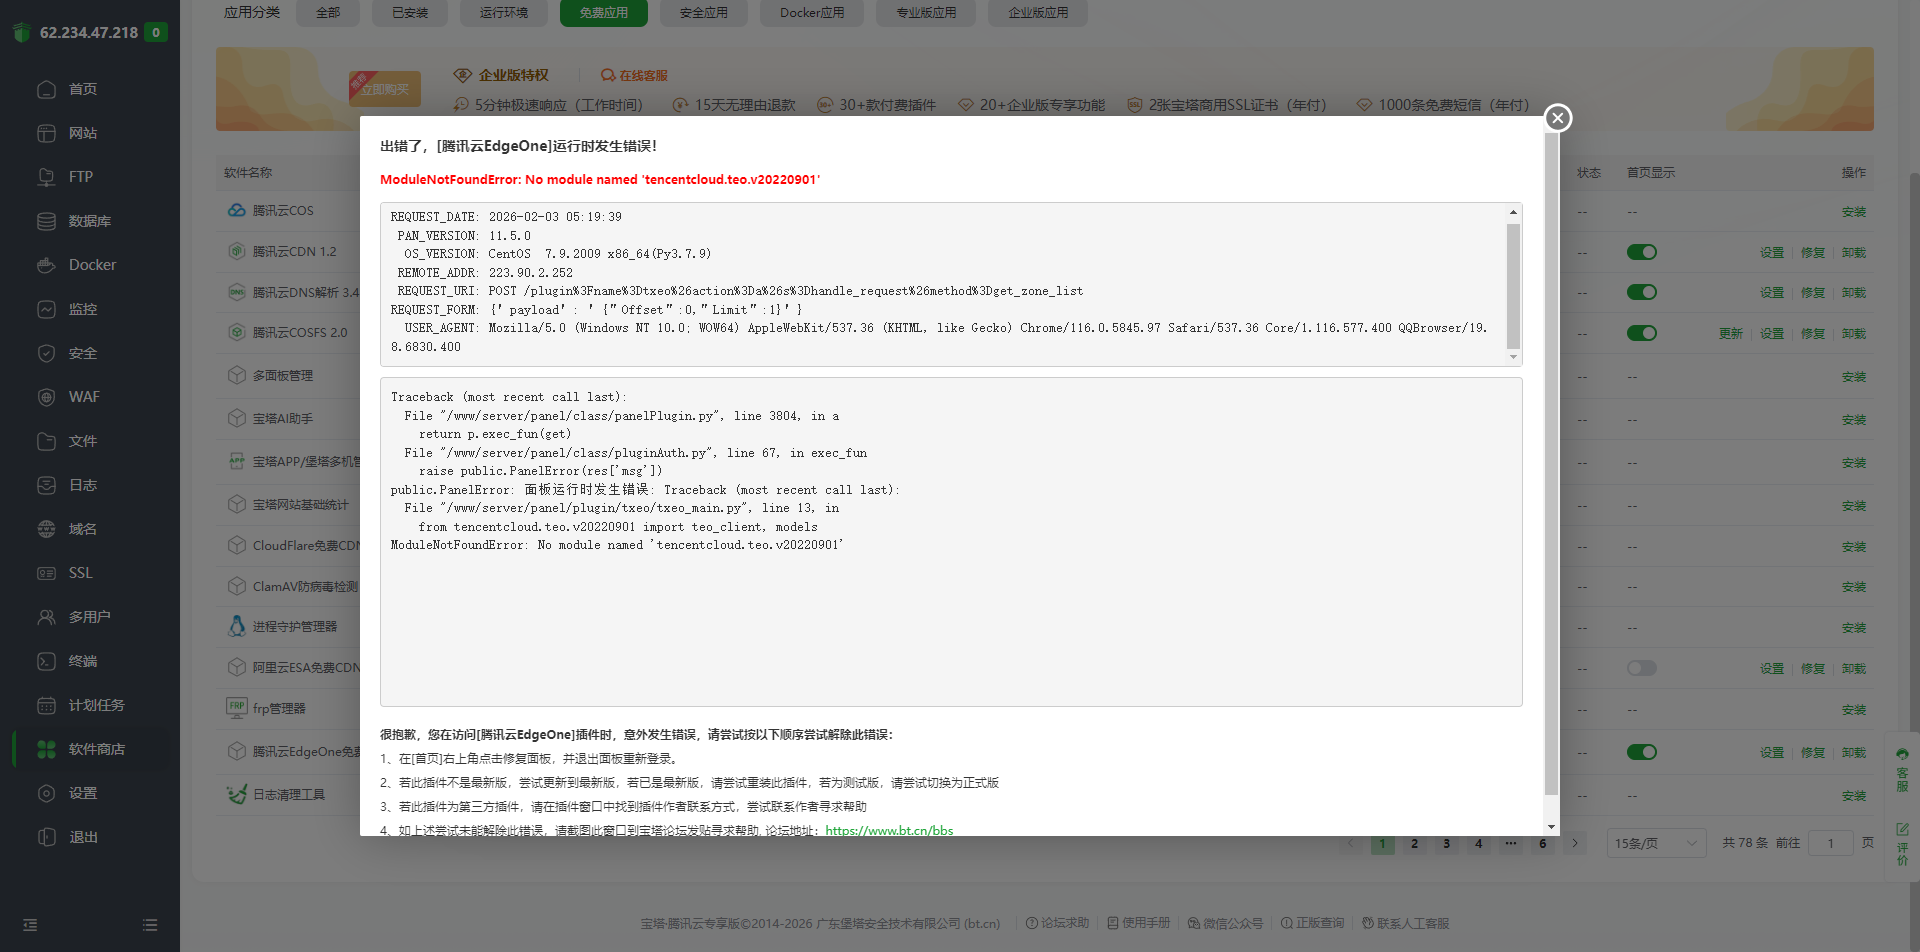The height and width of the screenshot is (952, 1920).
Task: Switch to the 已安装 tab
Action: coord(410,13)
